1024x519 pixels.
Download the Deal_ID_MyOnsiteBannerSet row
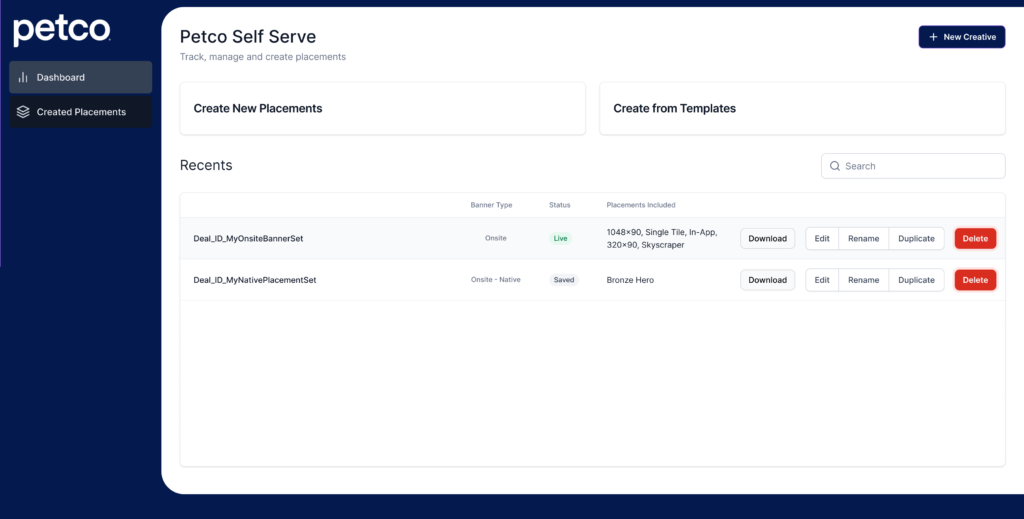(x=767, y=238)
